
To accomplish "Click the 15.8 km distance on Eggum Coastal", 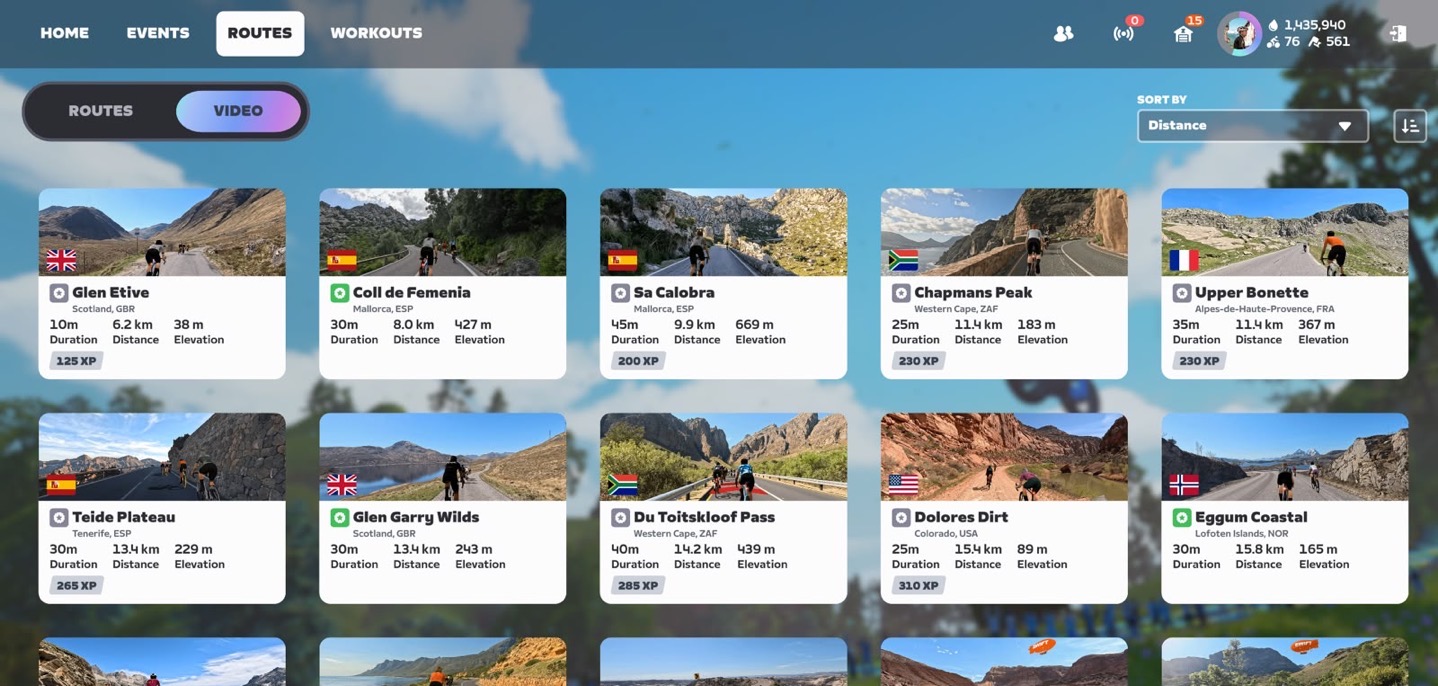I will (x=1259, y=550).
